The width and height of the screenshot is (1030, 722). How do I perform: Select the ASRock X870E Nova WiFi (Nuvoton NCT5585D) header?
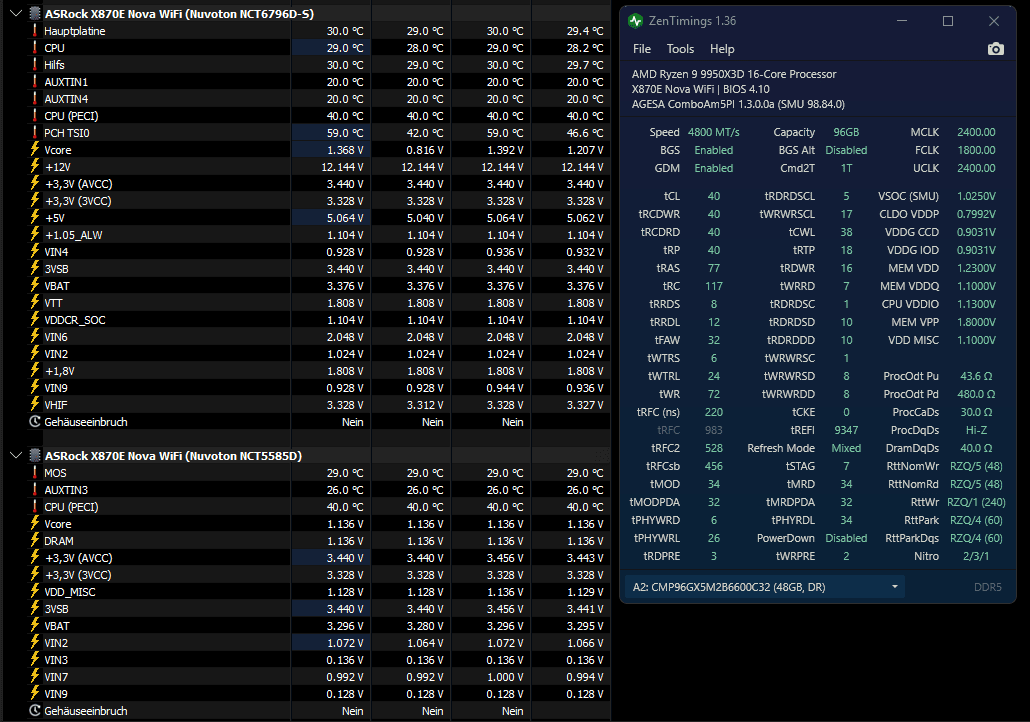pos(173,455)
